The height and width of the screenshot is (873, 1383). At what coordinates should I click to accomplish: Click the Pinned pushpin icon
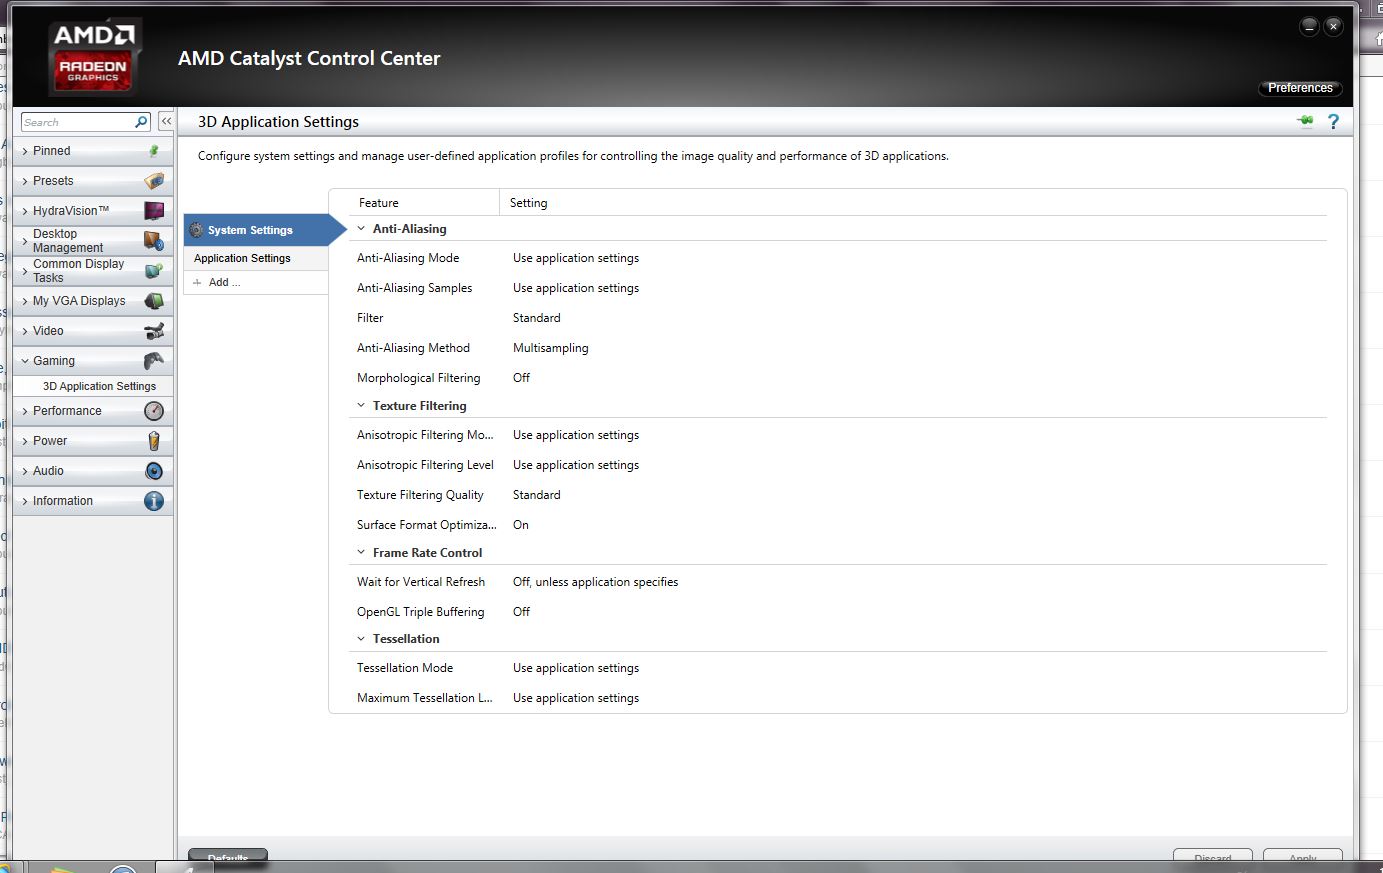[x=154, y=151]
